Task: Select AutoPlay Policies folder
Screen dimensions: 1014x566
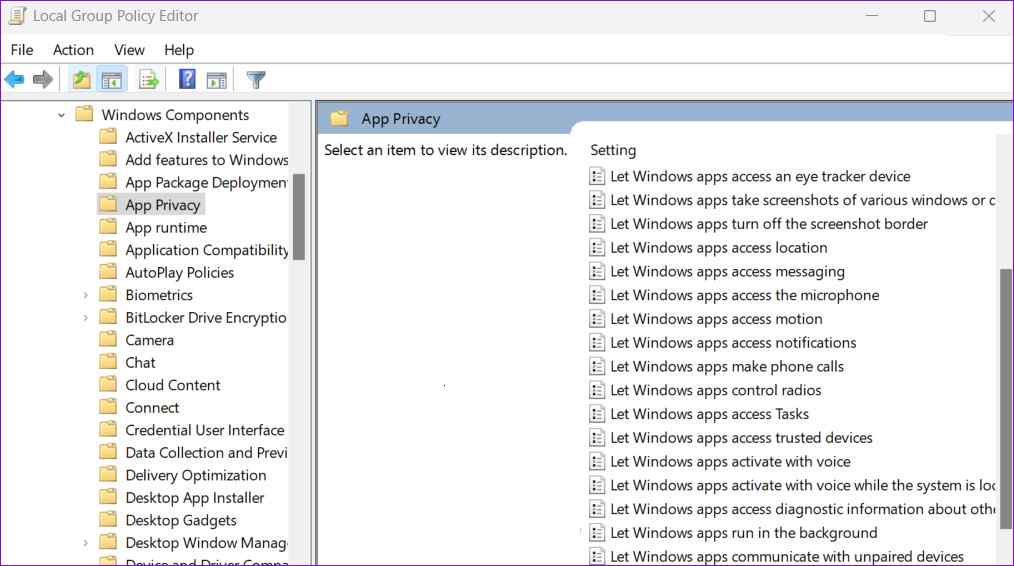Action: click(x=179, y=272)
